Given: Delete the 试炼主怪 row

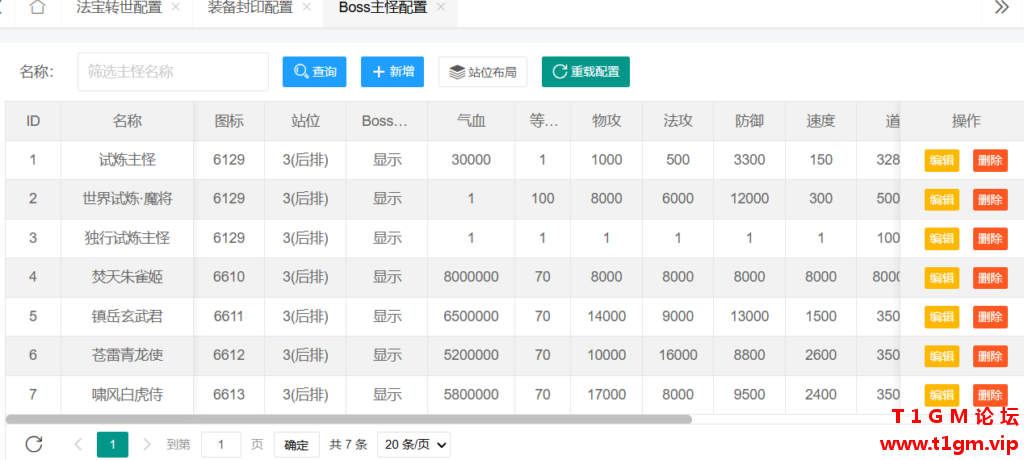Looking at the screenshot, I should pos(990,161).
